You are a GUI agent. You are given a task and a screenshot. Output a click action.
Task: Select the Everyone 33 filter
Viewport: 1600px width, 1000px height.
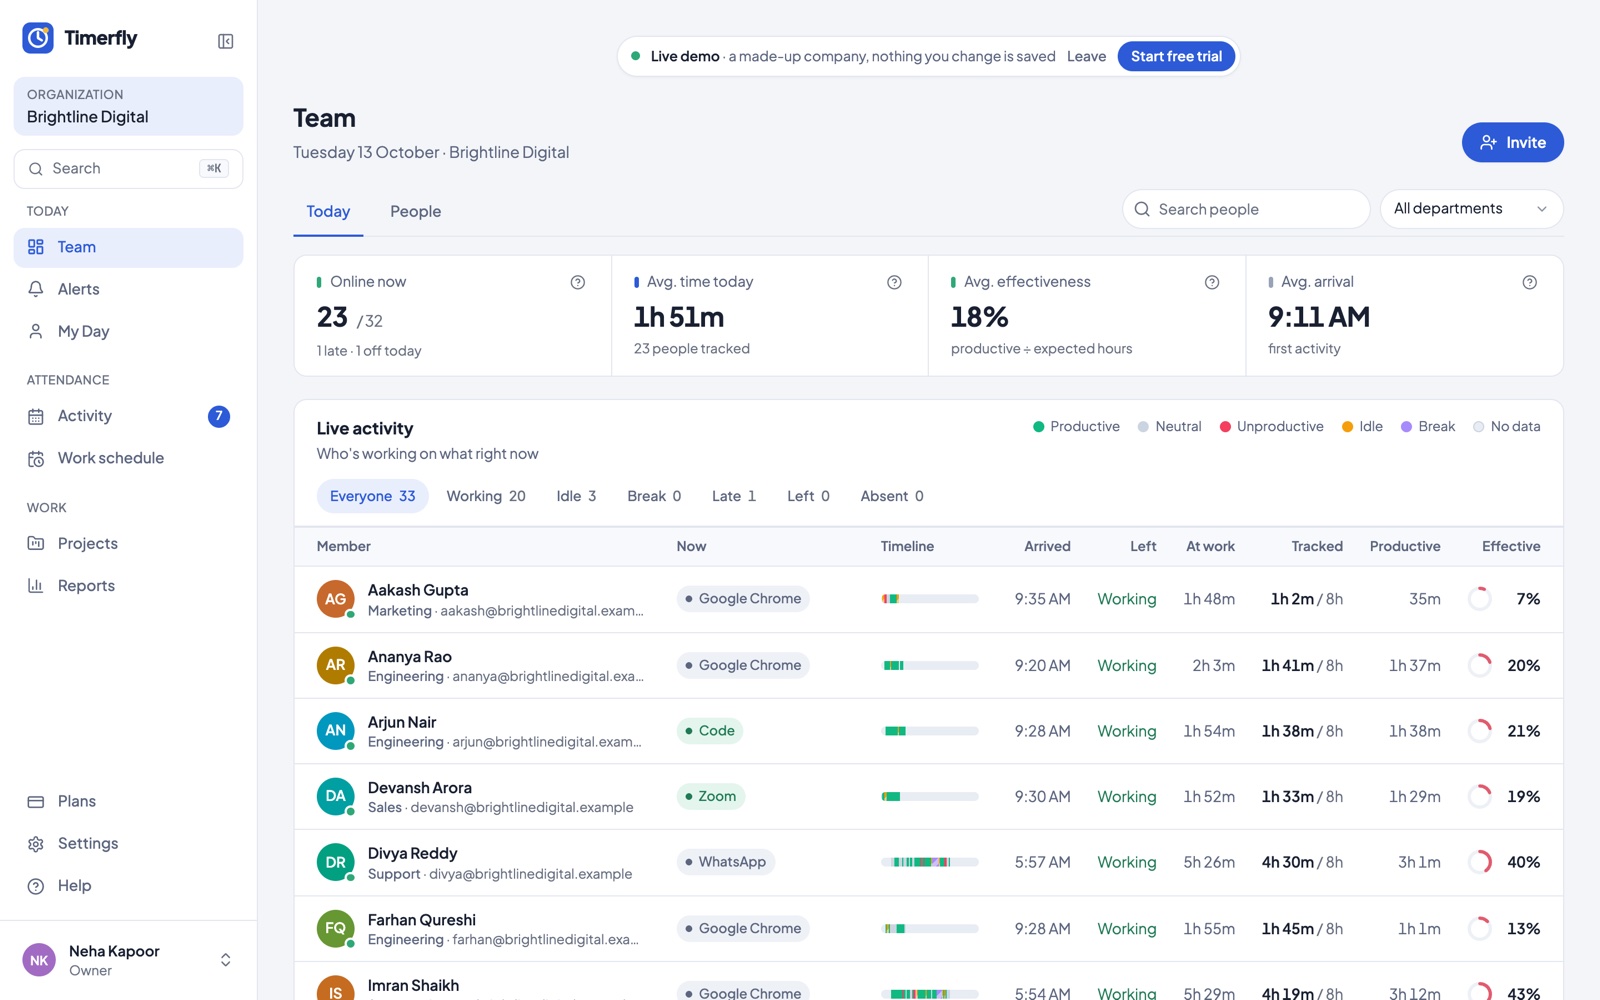click(x=373, y=496)
